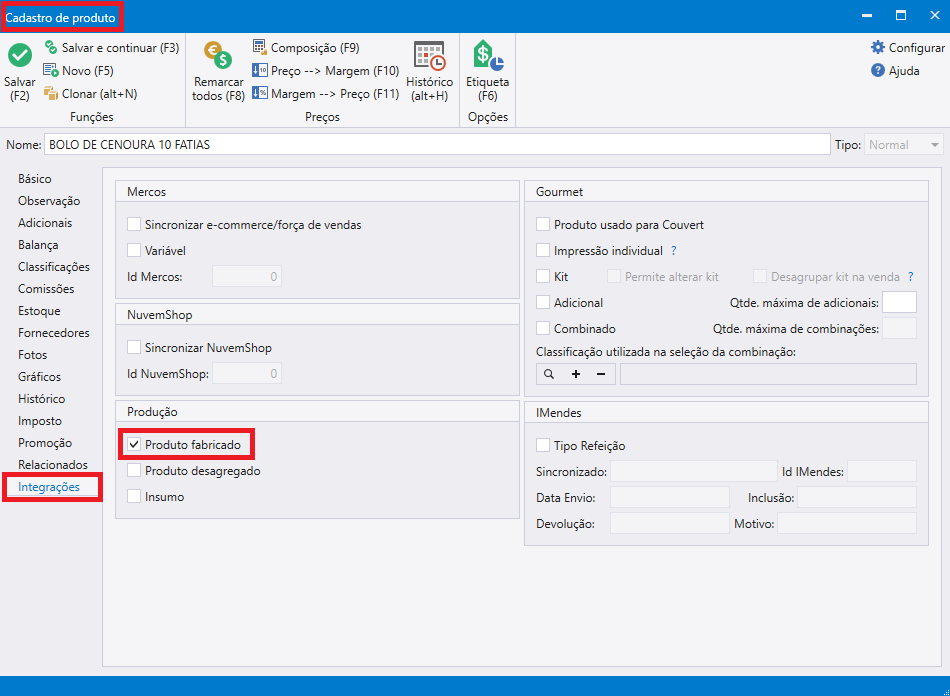Click the question mark beside Desagrupar kit na venda
The width and height of the screenshot is (950, 696).
click(911, 277)
